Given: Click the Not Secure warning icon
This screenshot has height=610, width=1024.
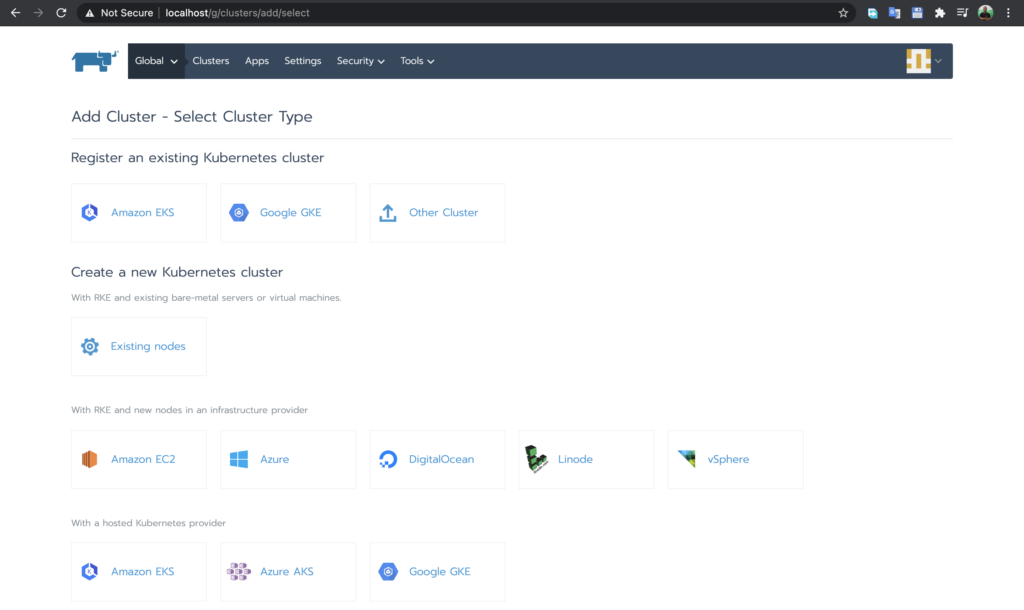Looking at the screenshot, I should pyautogui.click(x=89, y=13).
